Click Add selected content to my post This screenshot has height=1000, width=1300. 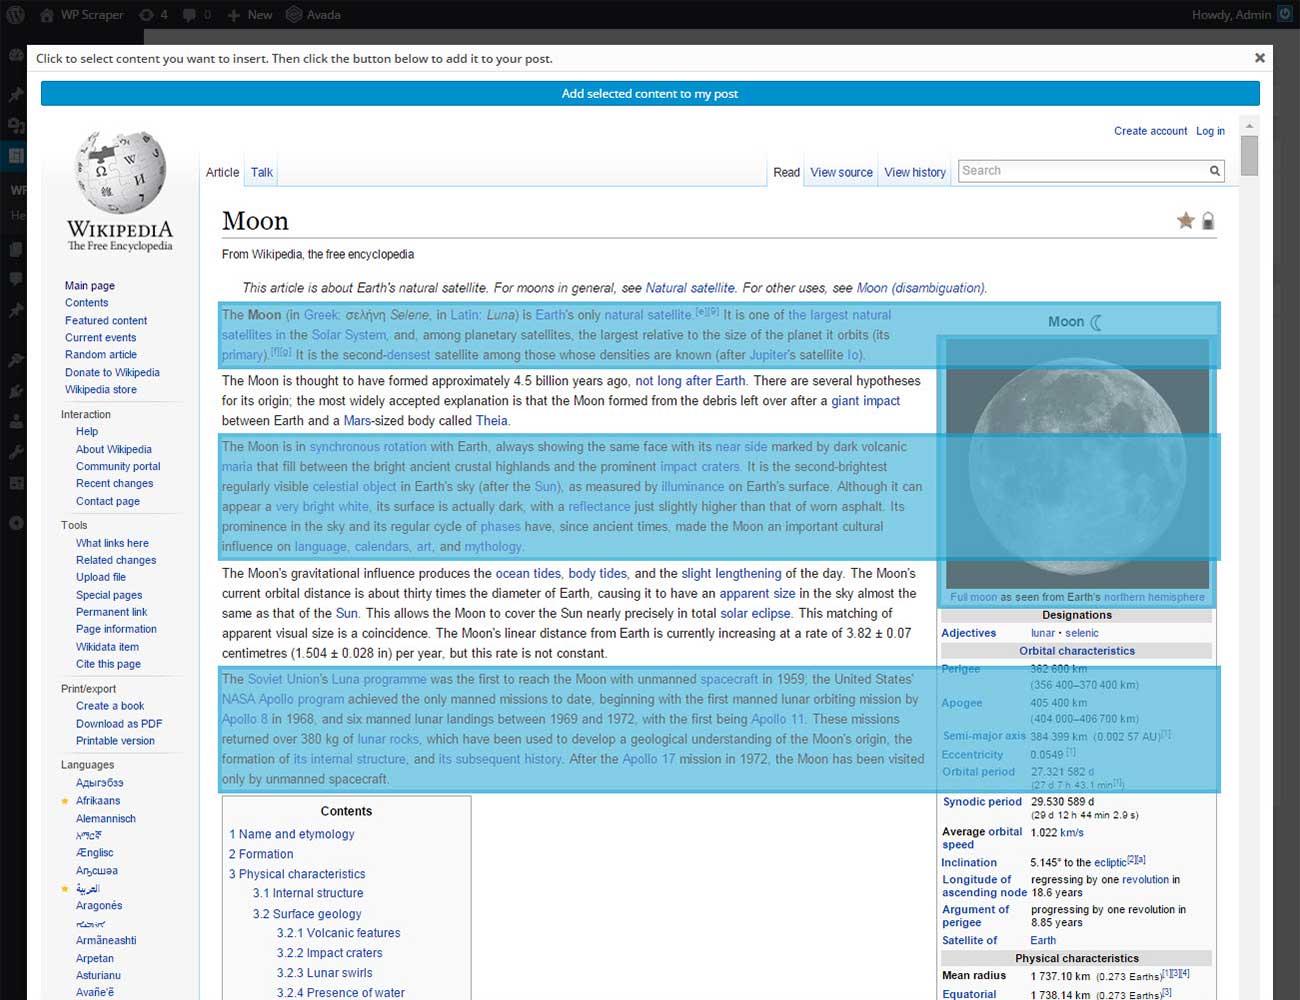[x=650, y=93]
